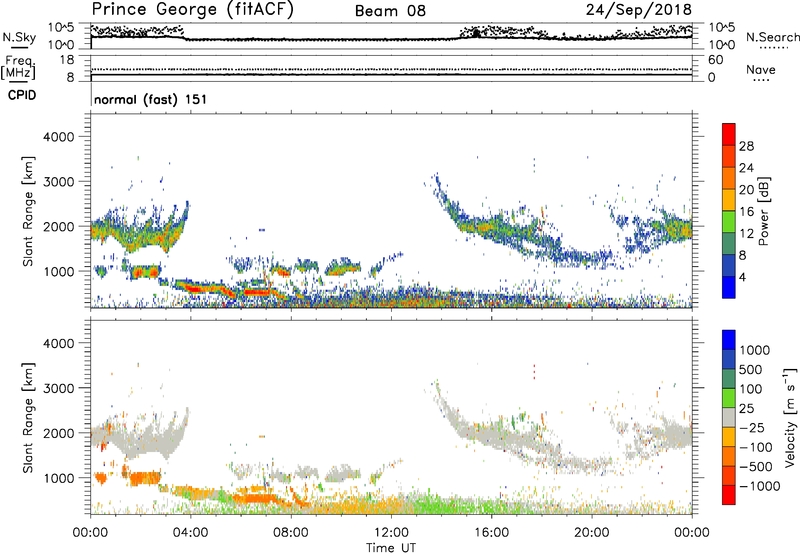
Task: Click the "Power [dB]" colorbar title
Action: 763,211
